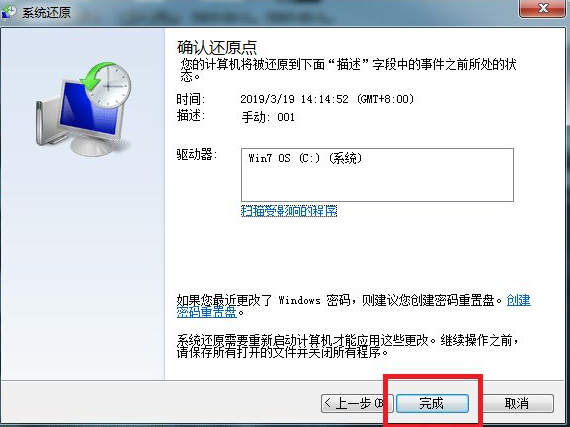Close the 系统还原 dialog window

pos(543,8)
